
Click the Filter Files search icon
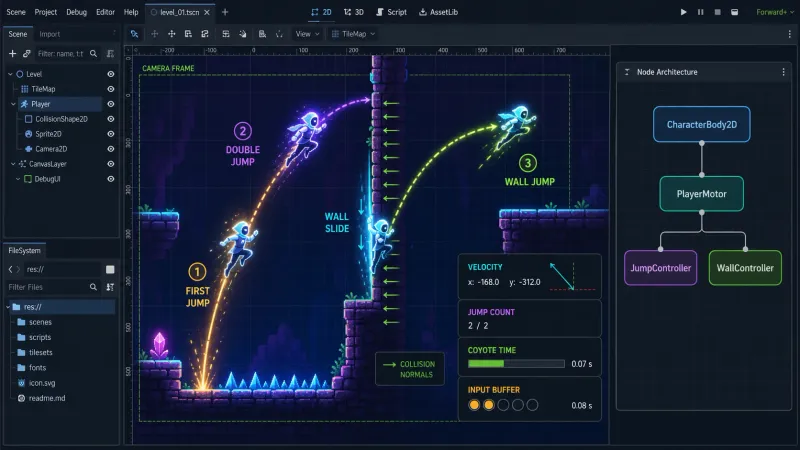click(93, 287)
